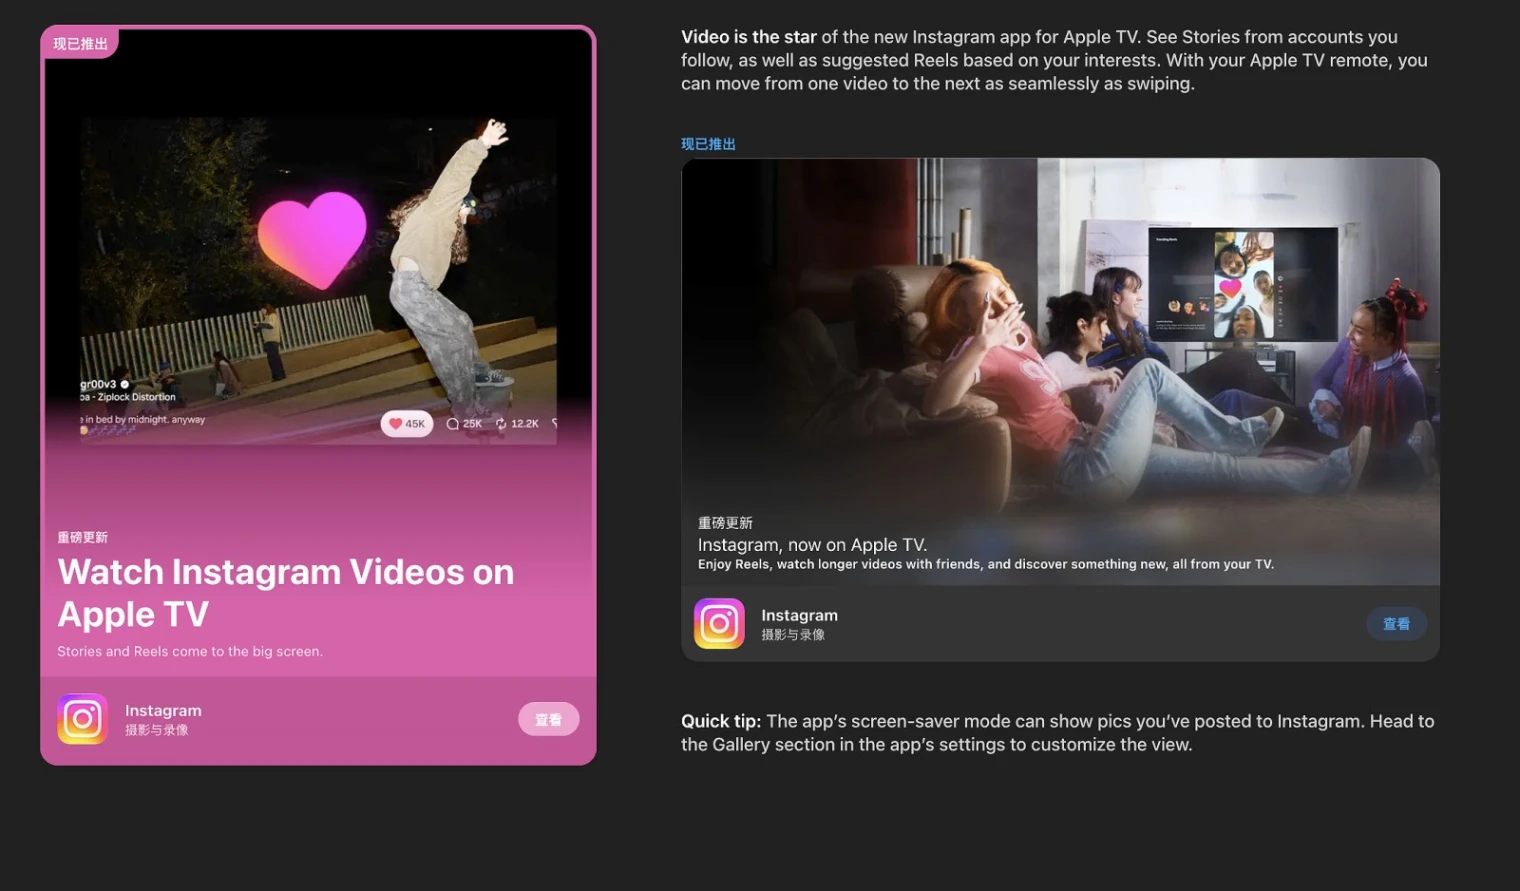Click the Instagram name in the pink card
Screen dimensions: 1520x891
click(163, 710)
